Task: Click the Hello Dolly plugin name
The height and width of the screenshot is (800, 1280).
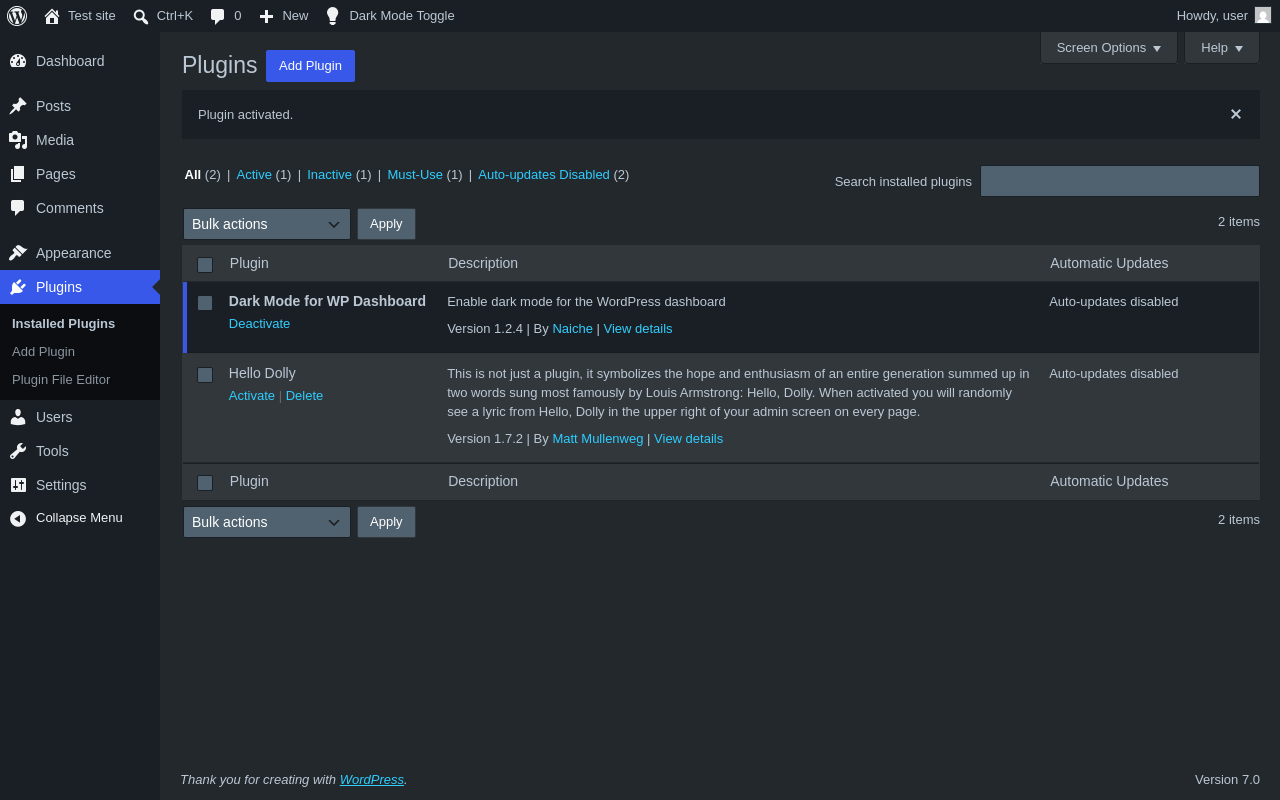Action: coord(262,373)
